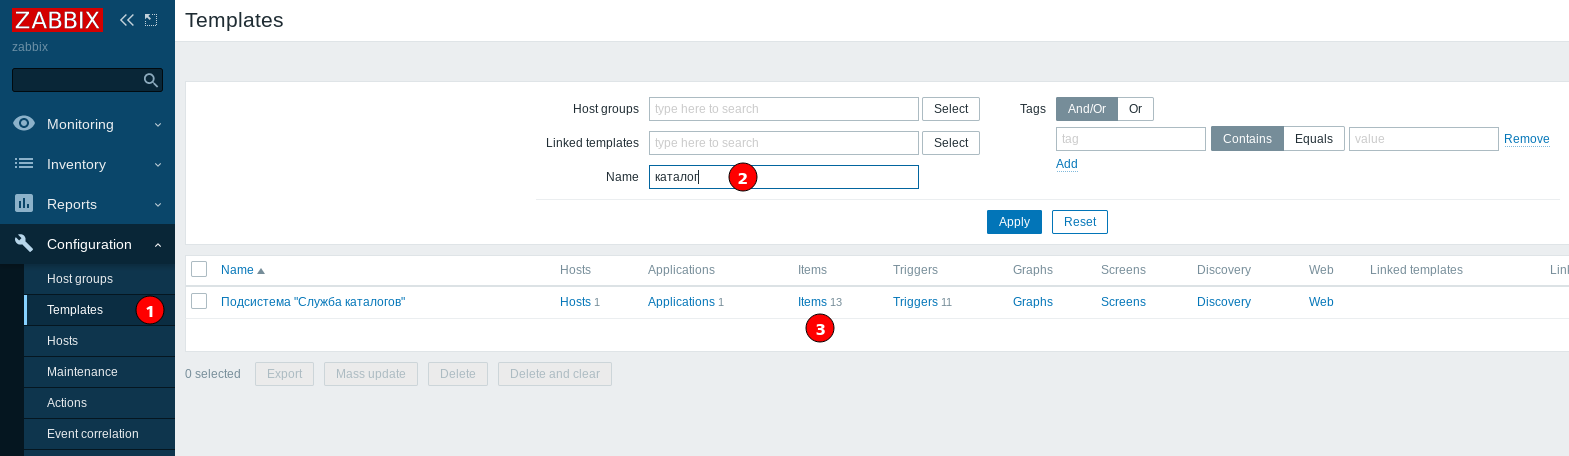Viewport: 1569px width, 456px height.
Task: Check the box for Подсистема "Служба каталогов" row
Action: tap(199, 301)
